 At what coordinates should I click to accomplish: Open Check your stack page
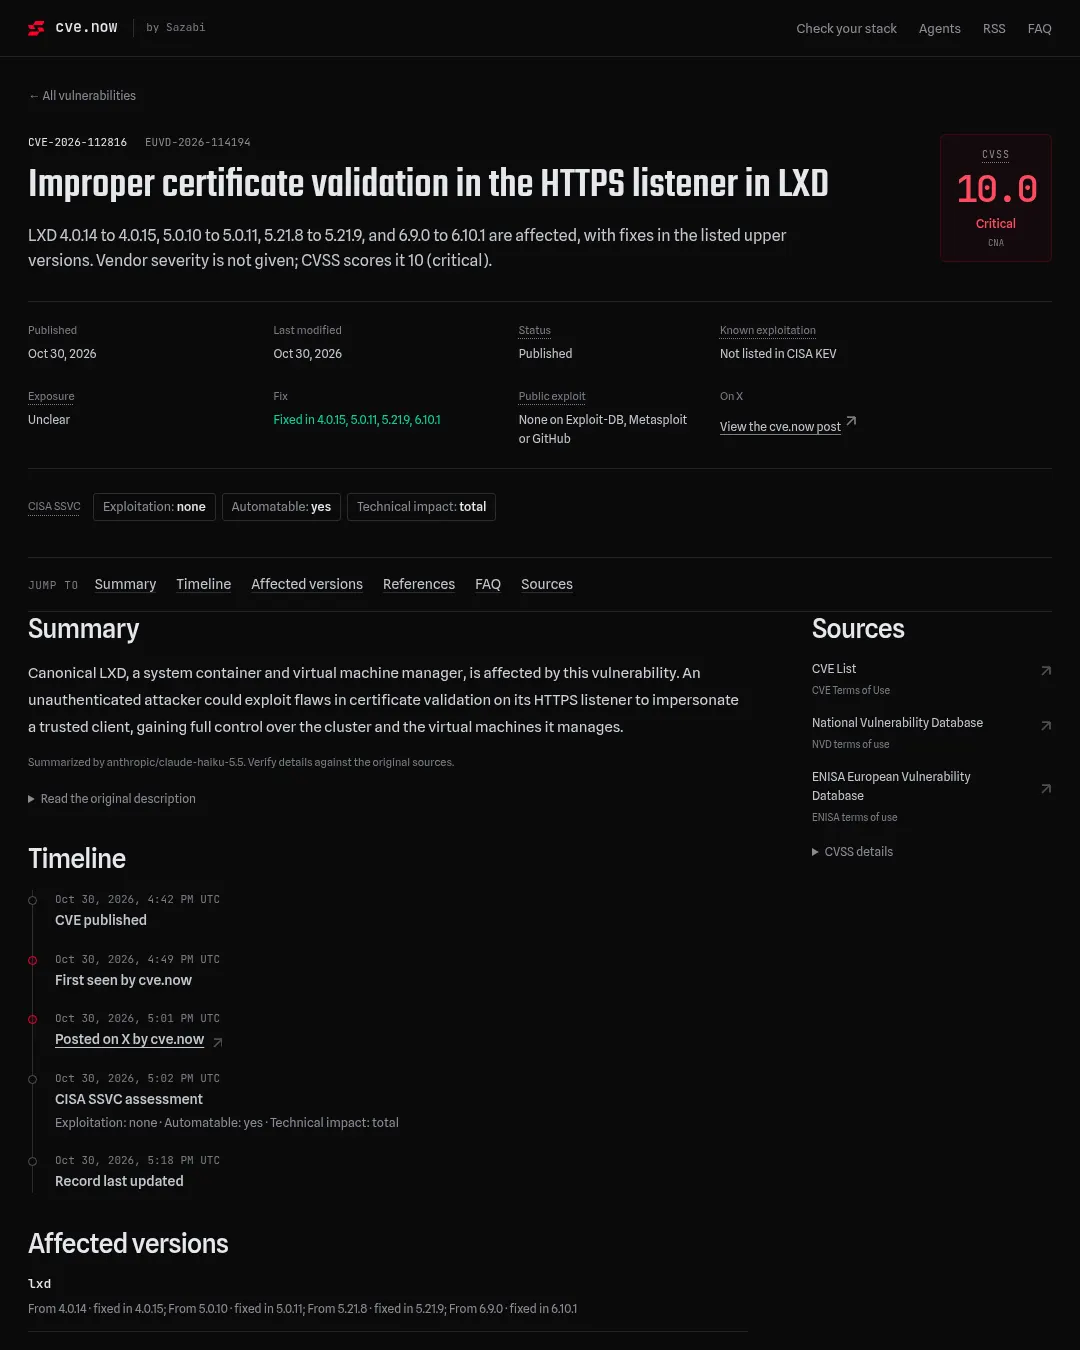pyautogui.click(x=846, y=29)
